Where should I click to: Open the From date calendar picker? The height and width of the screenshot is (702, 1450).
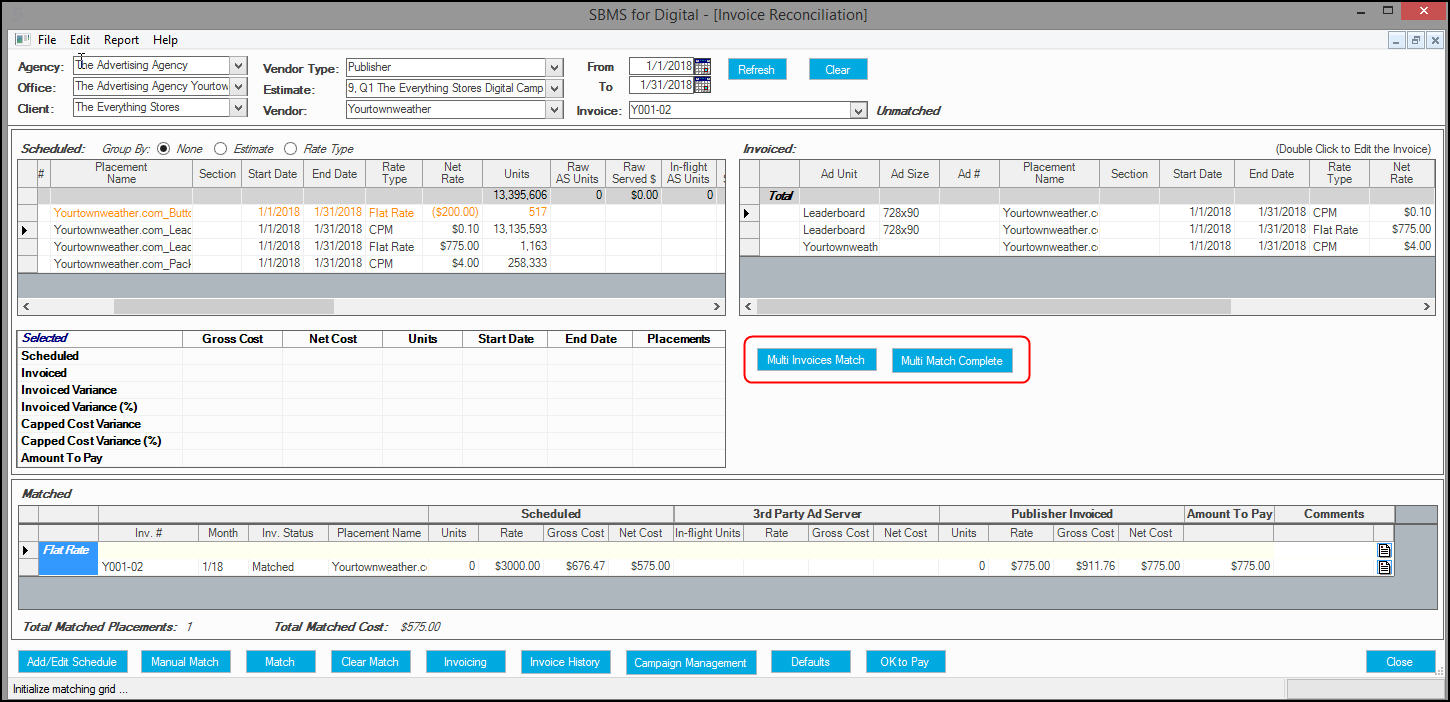point(702,66)
